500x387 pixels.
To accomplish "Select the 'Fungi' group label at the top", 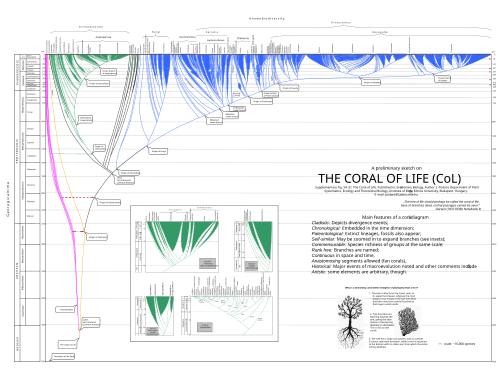I will [x=156, y=32].
